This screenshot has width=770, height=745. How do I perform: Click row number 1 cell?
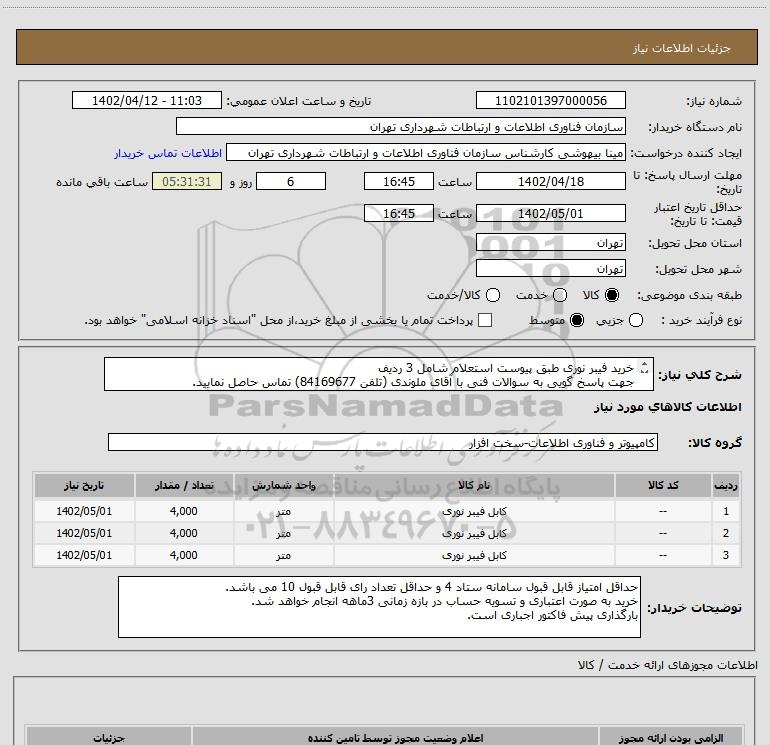pyautogui.click(x=726, y=511)
